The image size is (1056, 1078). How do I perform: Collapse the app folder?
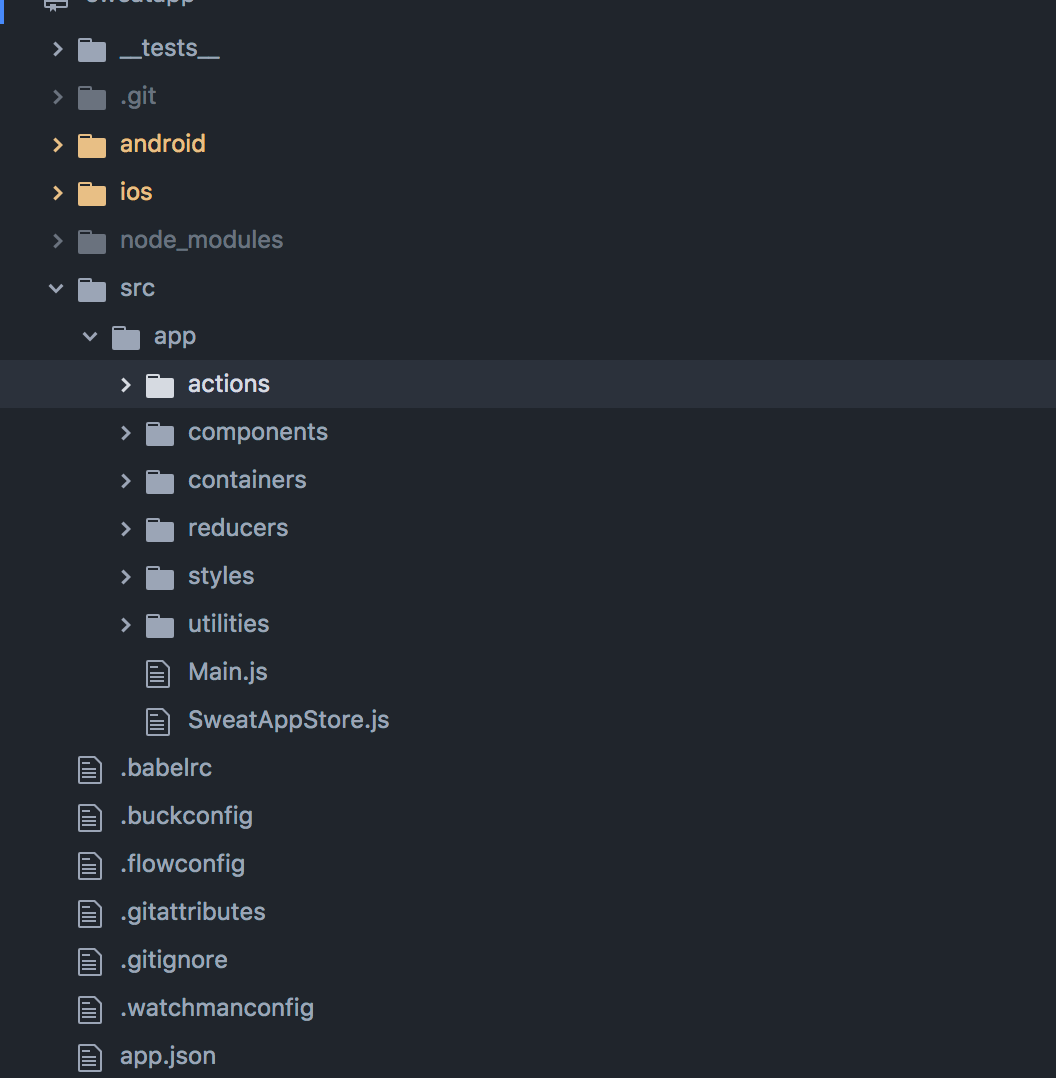[x=89, y=336]
